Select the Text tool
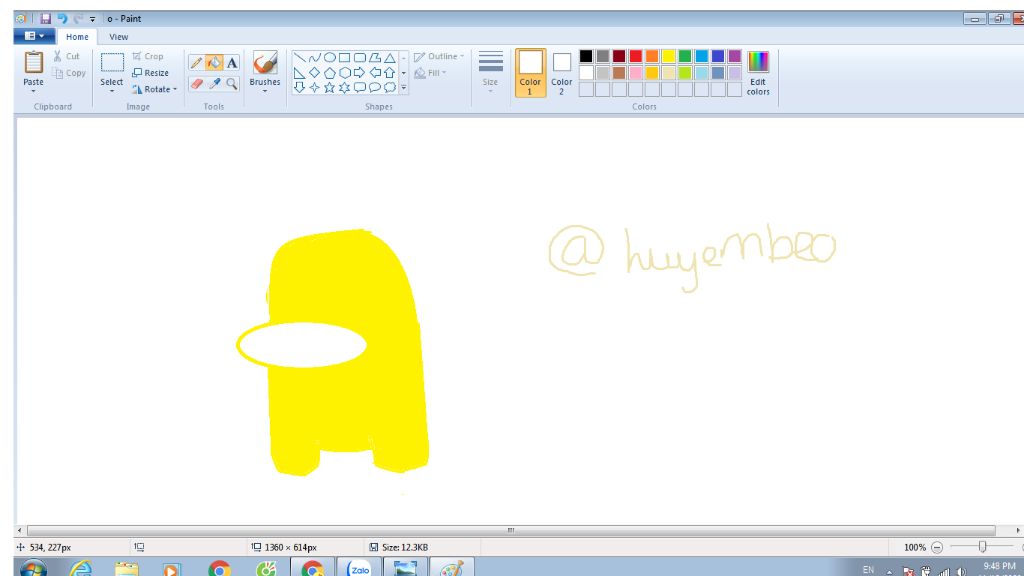 232,63
